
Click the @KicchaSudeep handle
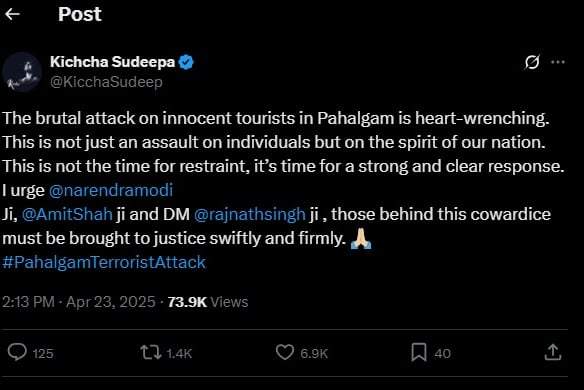coord(106,82)
